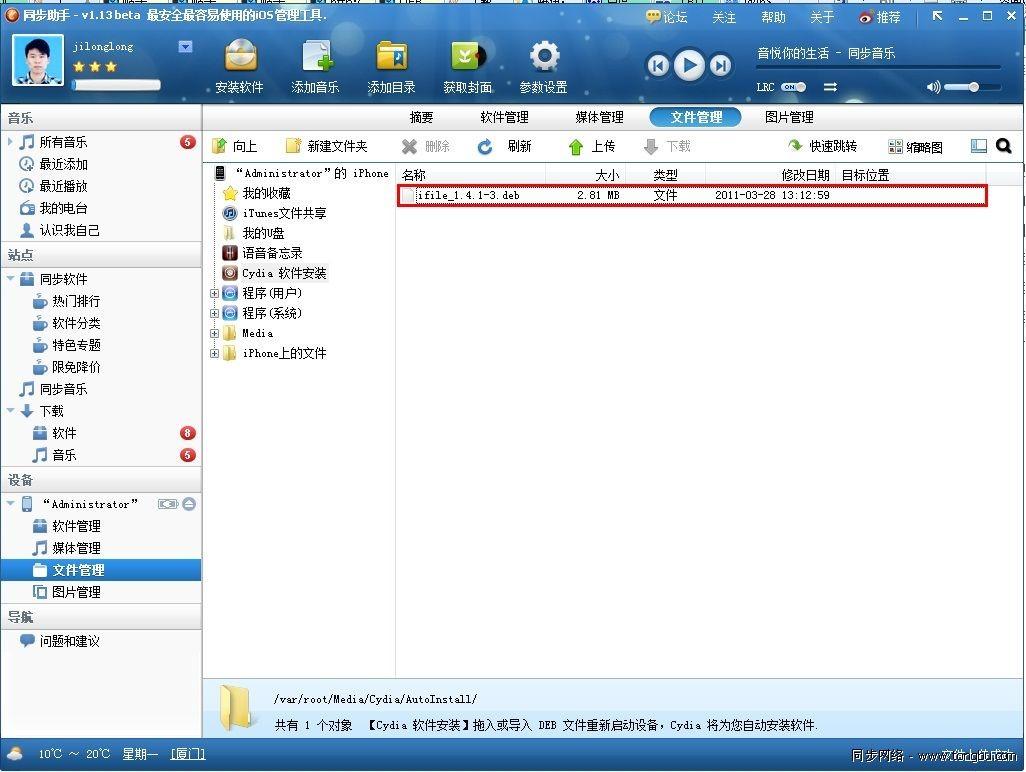The image size is (1026, 772).
Task: Switch to the 摘要 summary tab
Action: (421, 117)
